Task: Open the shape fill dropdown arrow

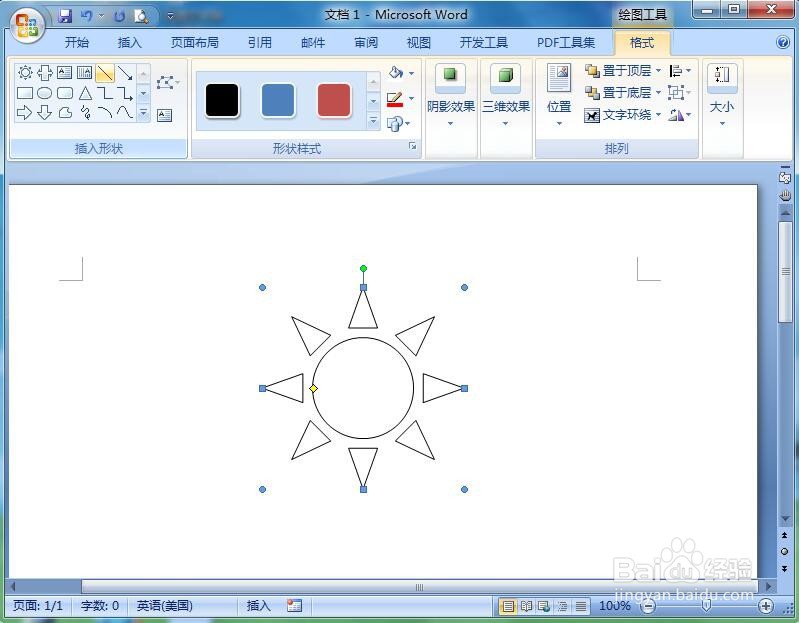Action: [411, 73]
